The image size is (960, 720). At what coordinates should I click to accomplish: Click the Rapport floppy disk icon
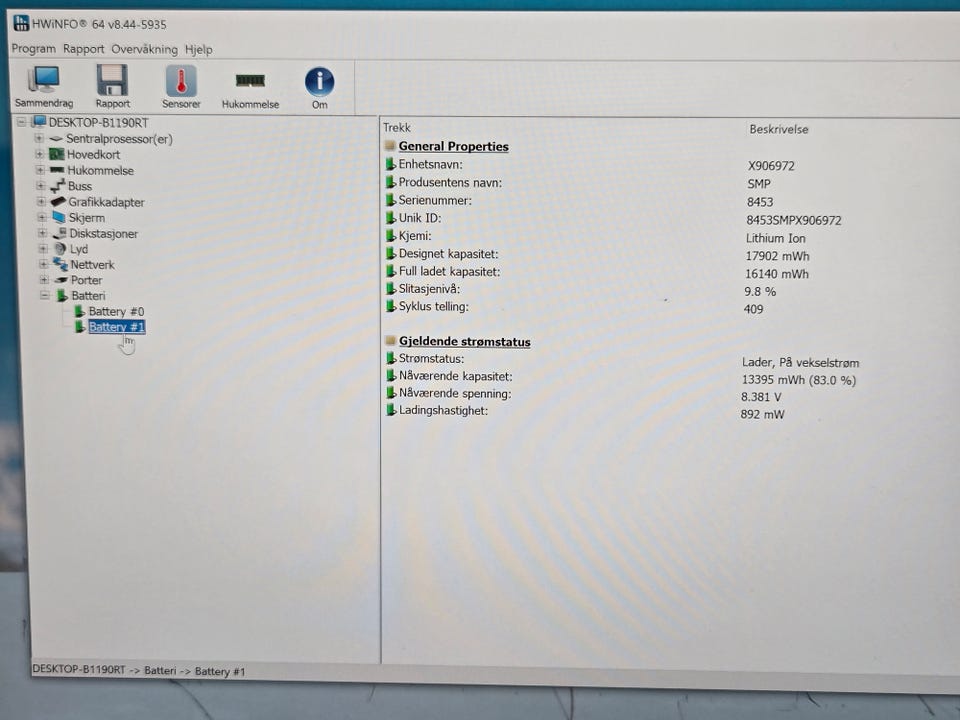click(112, 80)
